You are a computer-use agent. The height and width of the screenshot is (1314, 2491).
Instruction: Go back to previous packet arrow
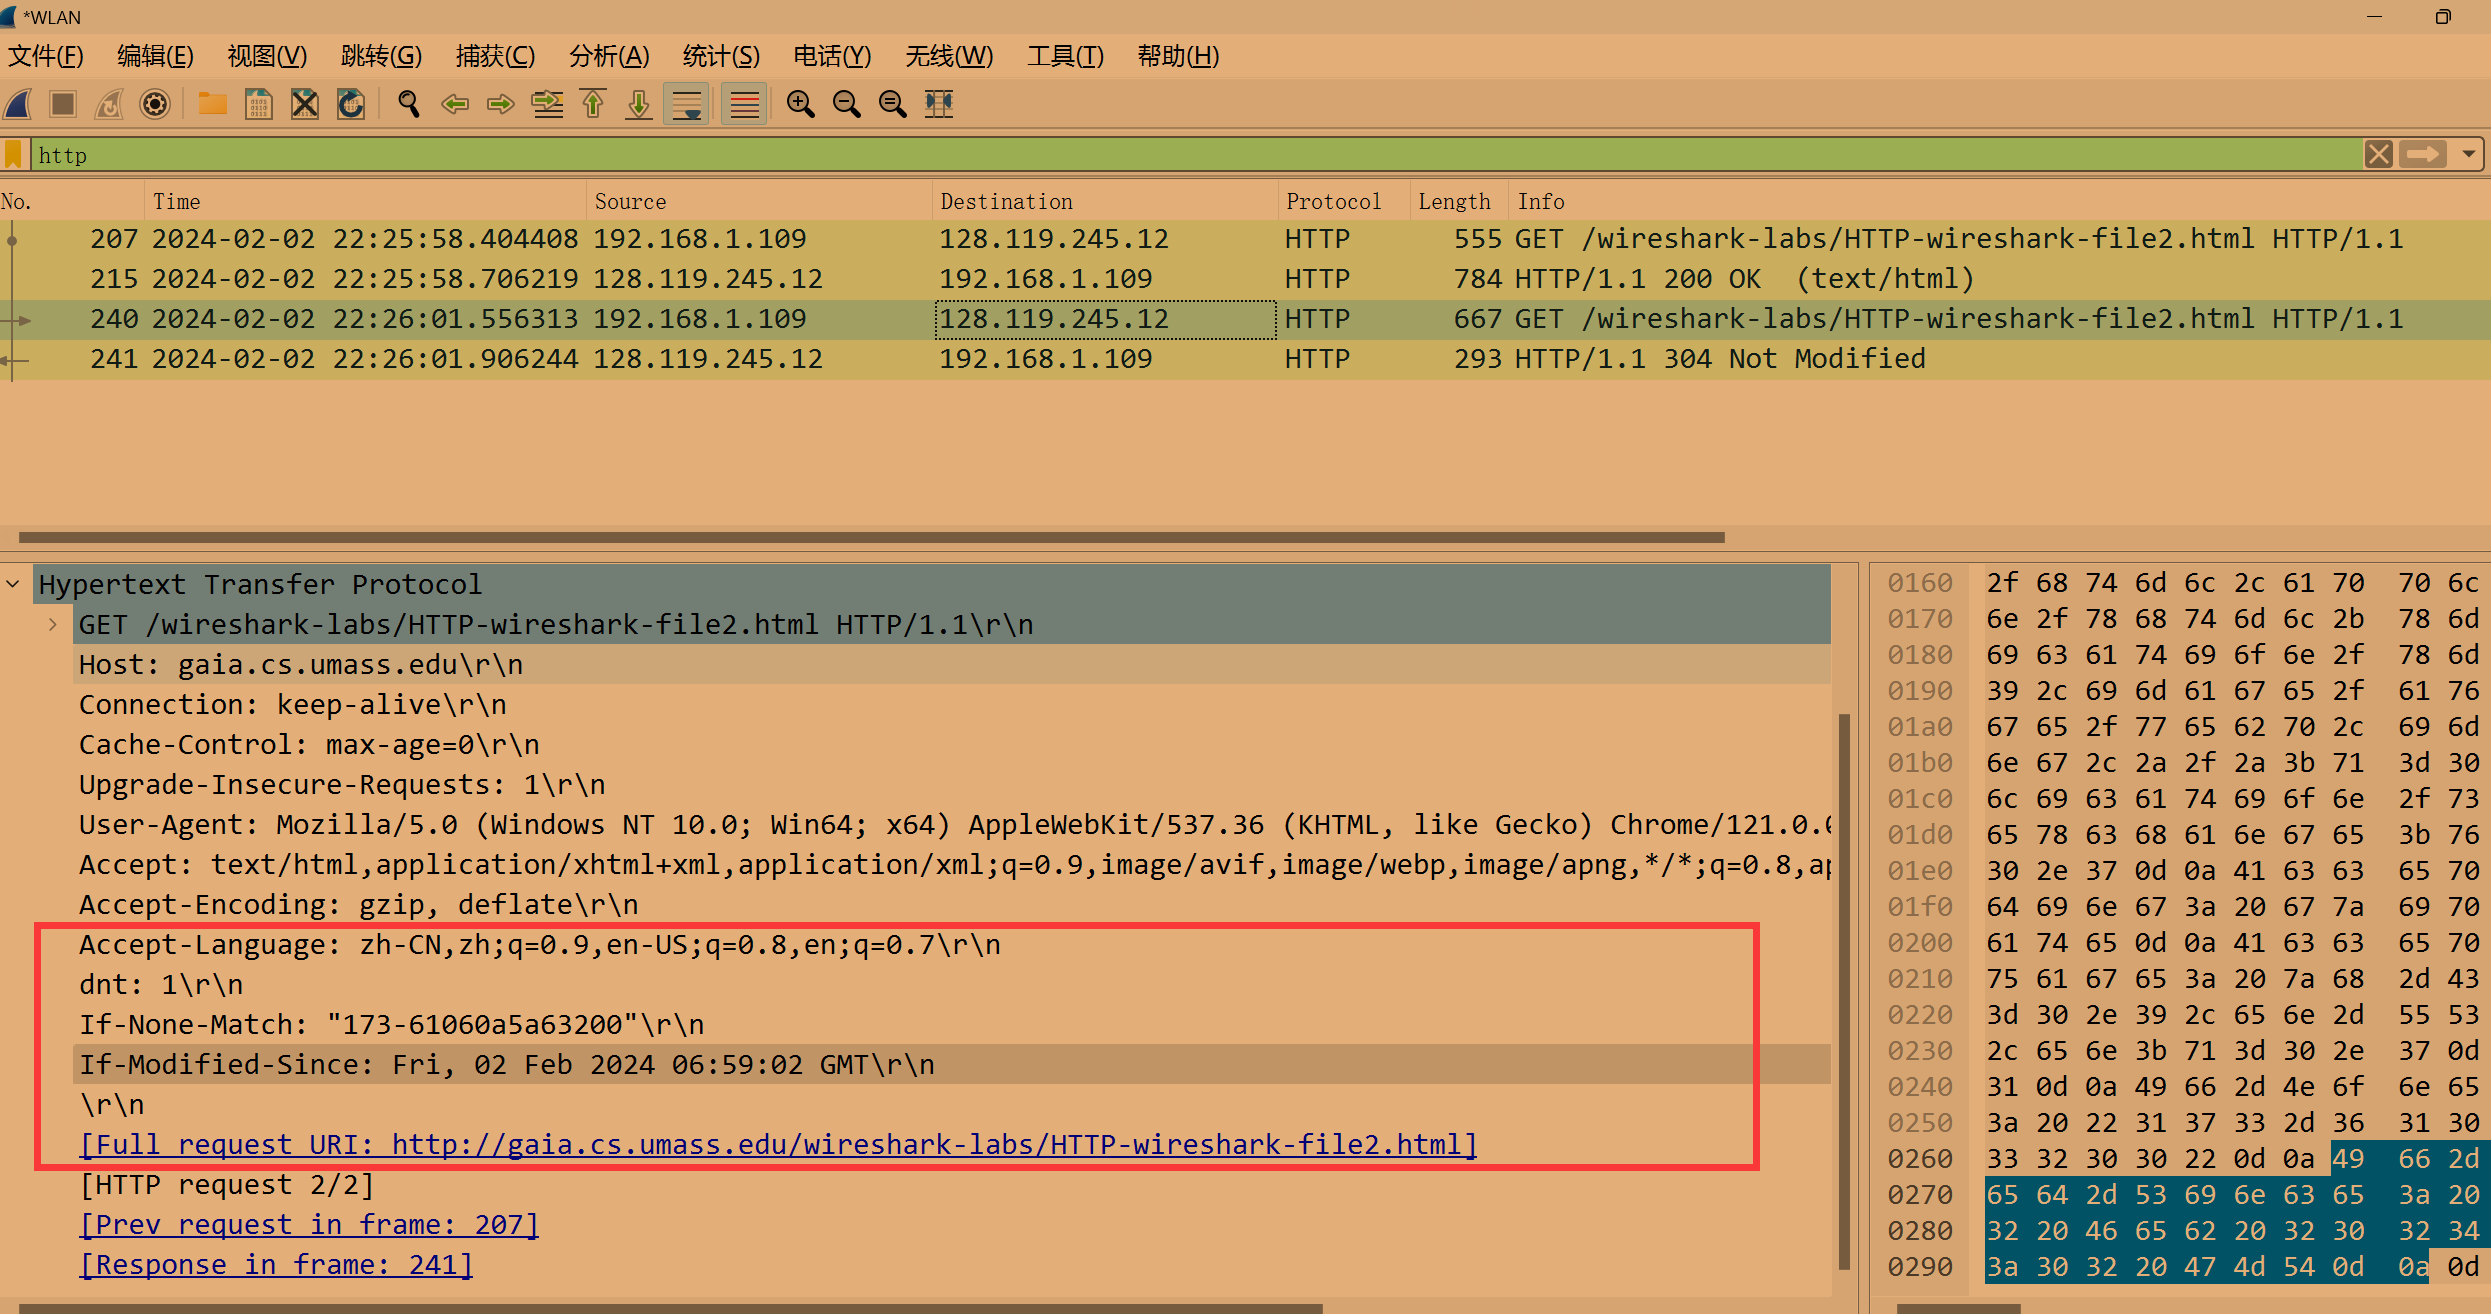455,104
